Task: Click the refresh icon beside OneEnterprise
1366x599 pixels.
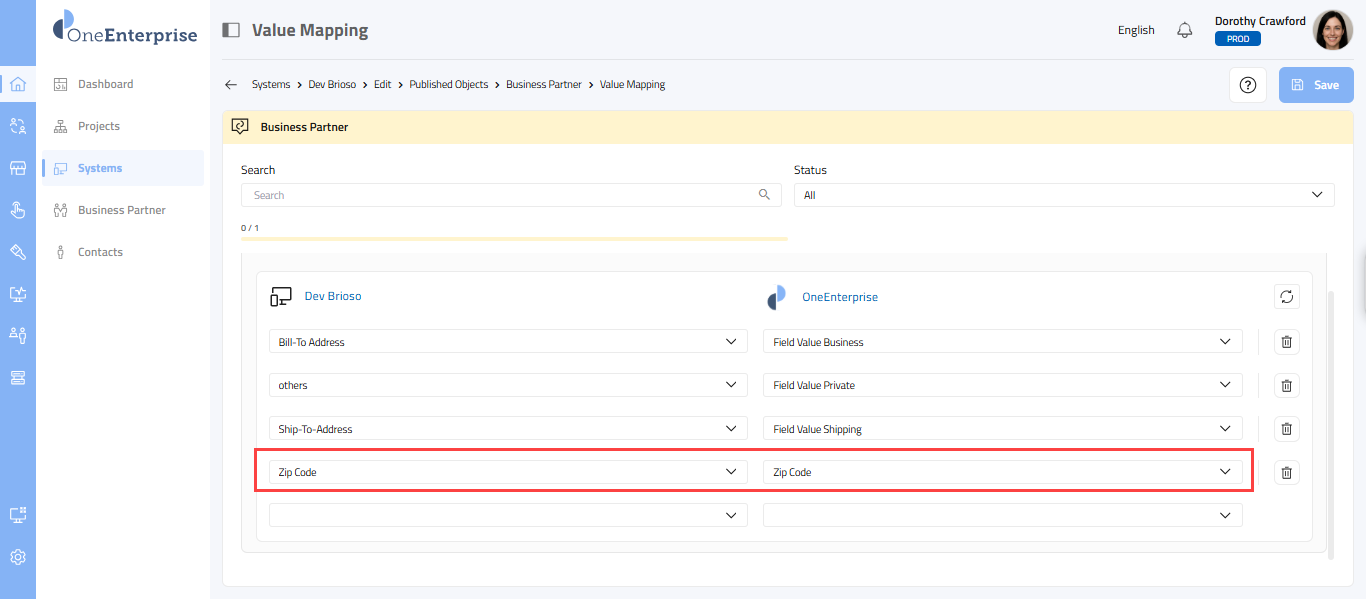Action: click(x=1286, y=297)
